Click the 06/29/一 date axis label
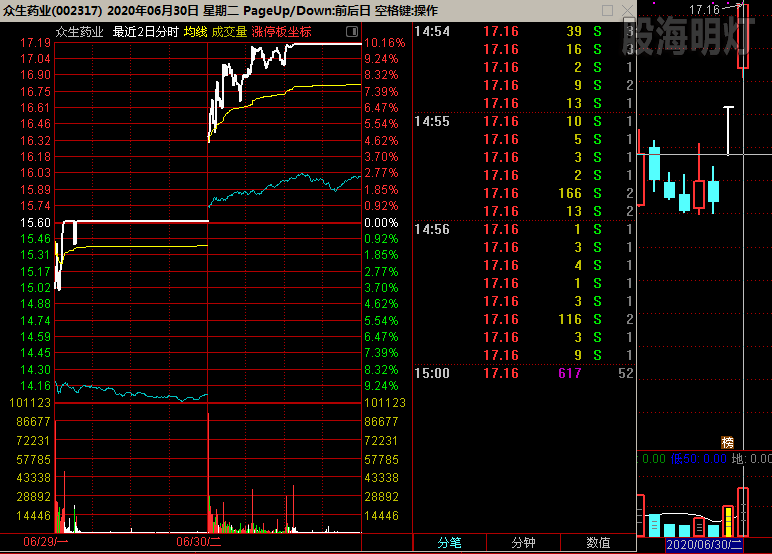 45,542
